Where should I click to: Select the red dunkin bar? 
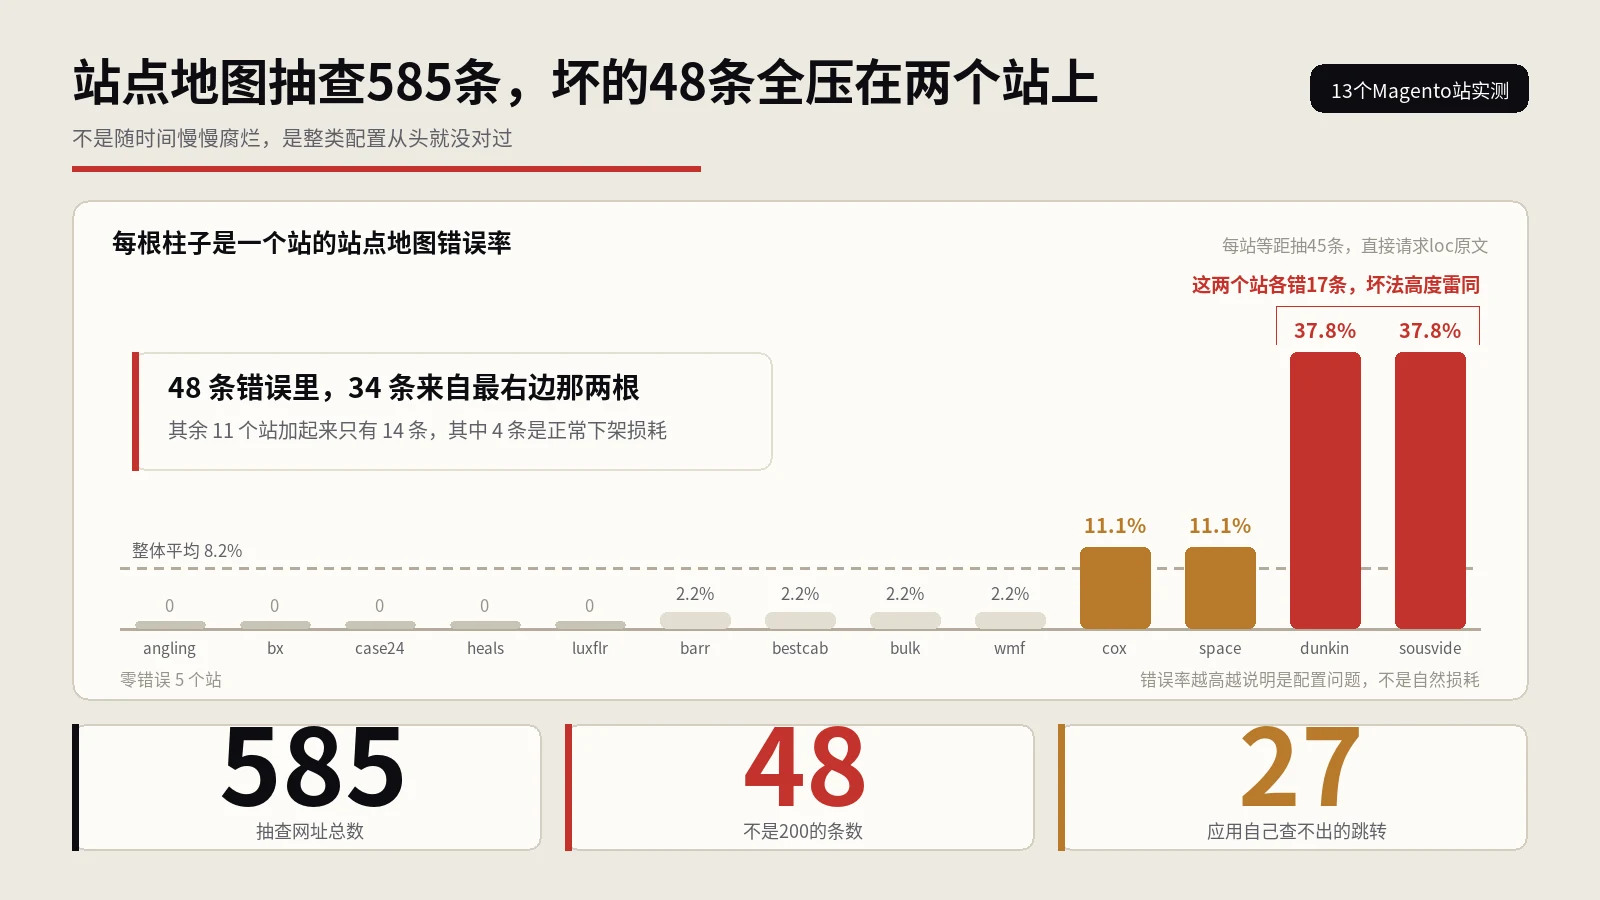point(1325,490)
